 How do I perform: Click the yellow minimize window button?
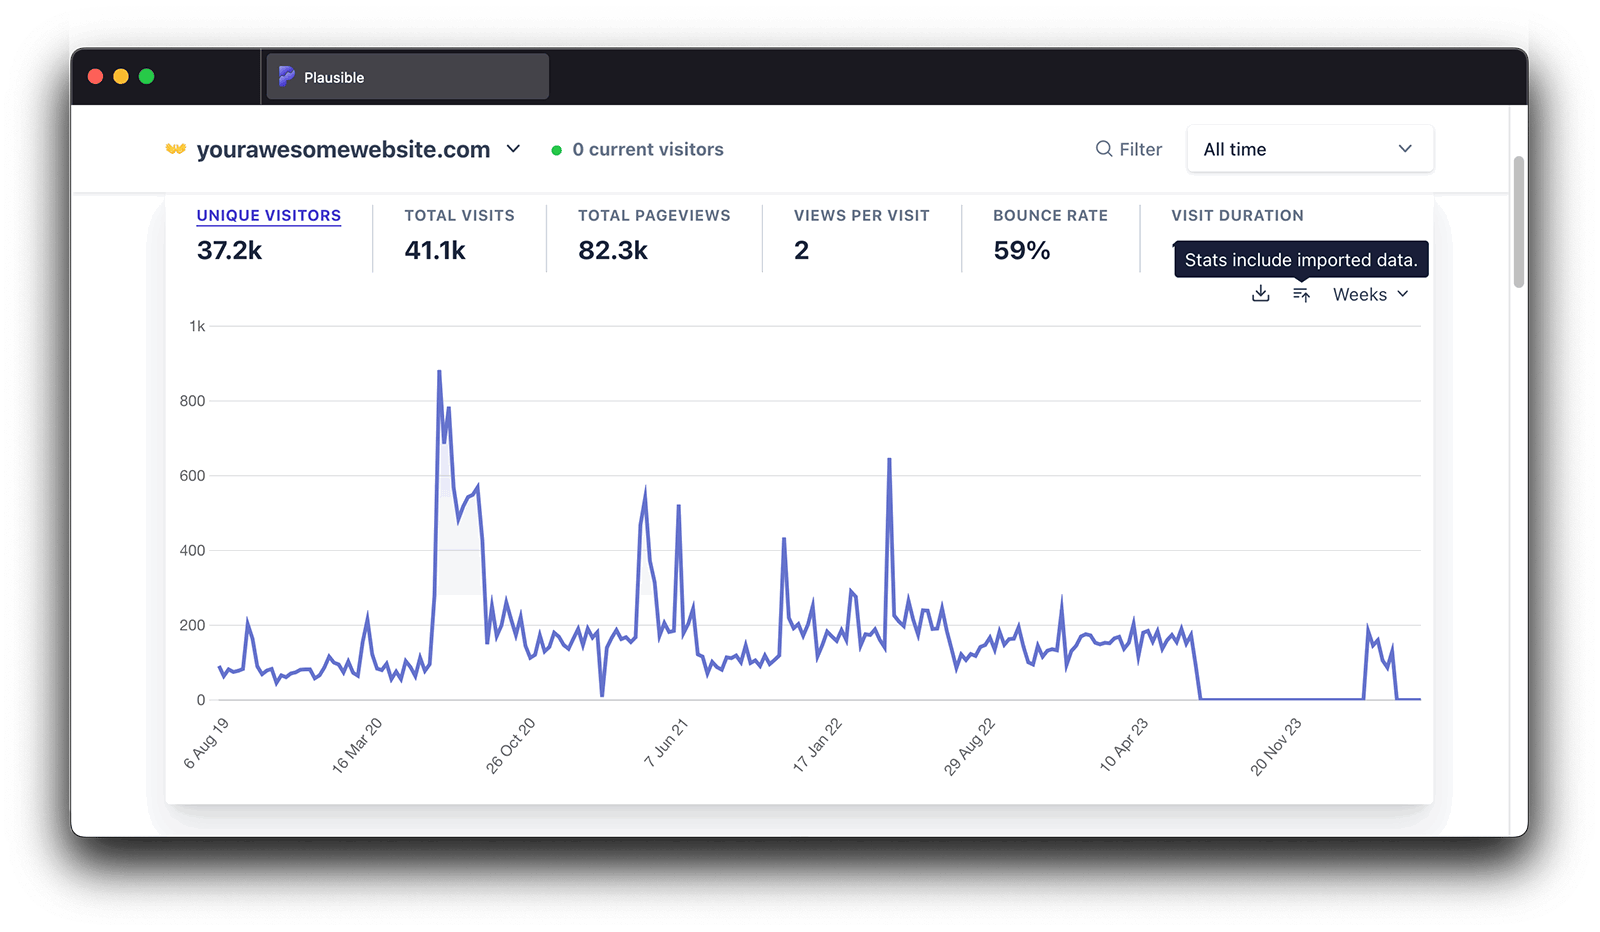[x=121, y=77]
